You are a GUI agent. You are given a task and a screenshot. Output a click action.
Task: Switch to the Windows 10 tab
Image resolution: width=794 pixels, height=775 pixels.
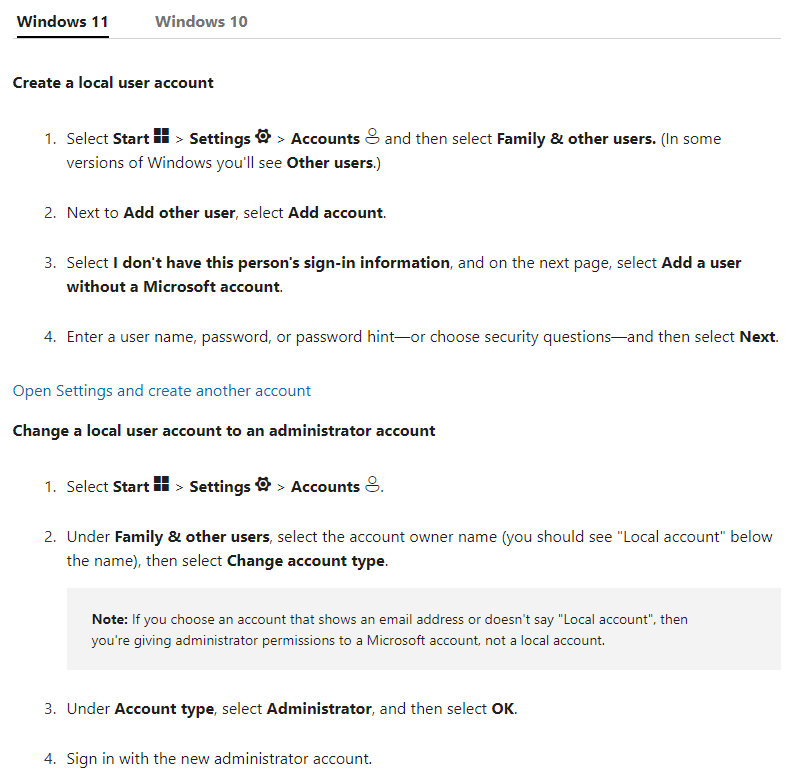(x=201, y=22)
